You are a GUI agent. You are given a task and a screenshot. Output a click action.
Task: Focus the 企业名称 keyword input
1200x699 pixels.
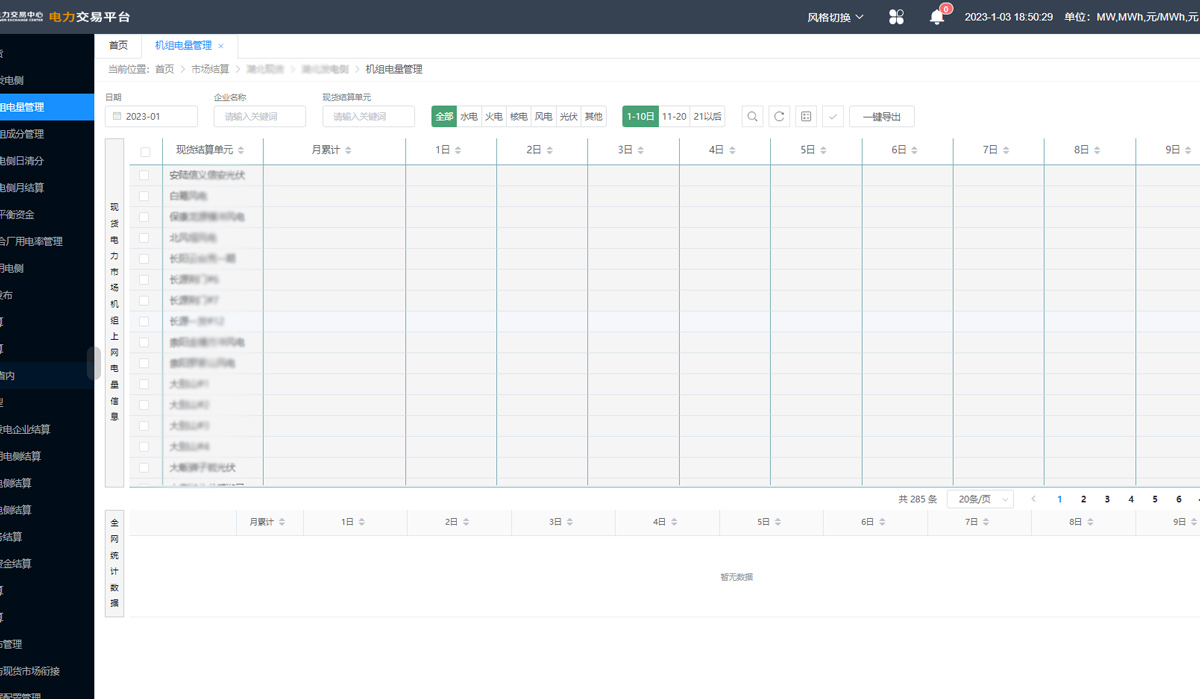click(x=260, y=116)
